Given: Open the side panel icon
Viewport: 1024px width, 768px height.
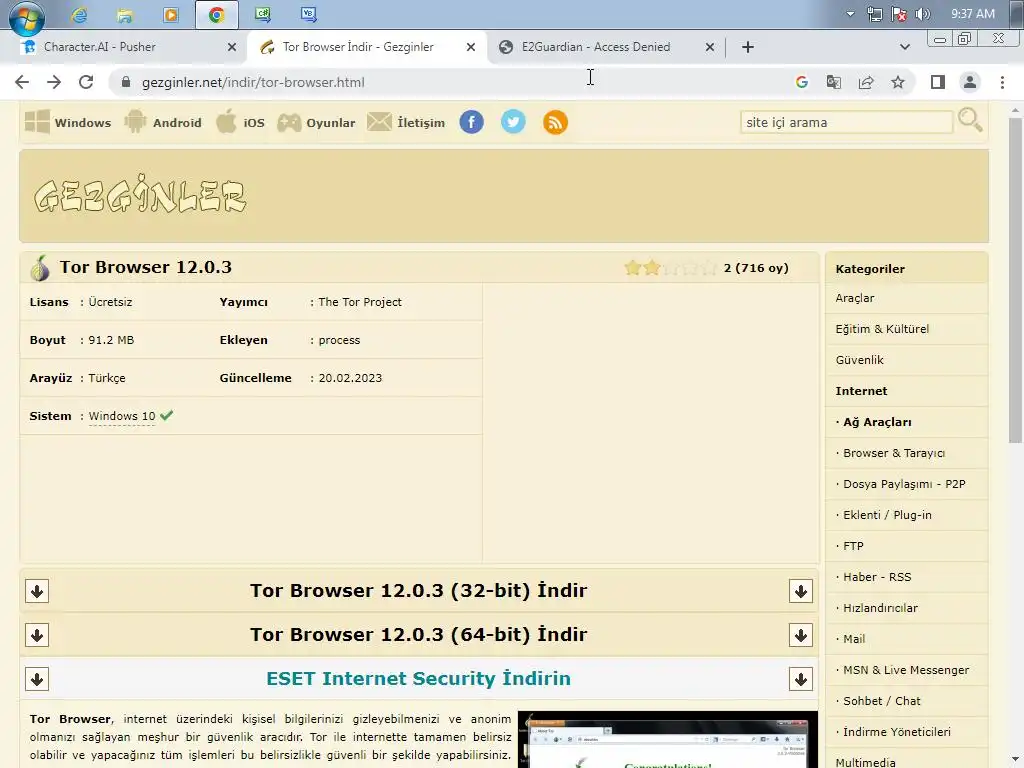Looking at the screenshot, I should 938,82.
